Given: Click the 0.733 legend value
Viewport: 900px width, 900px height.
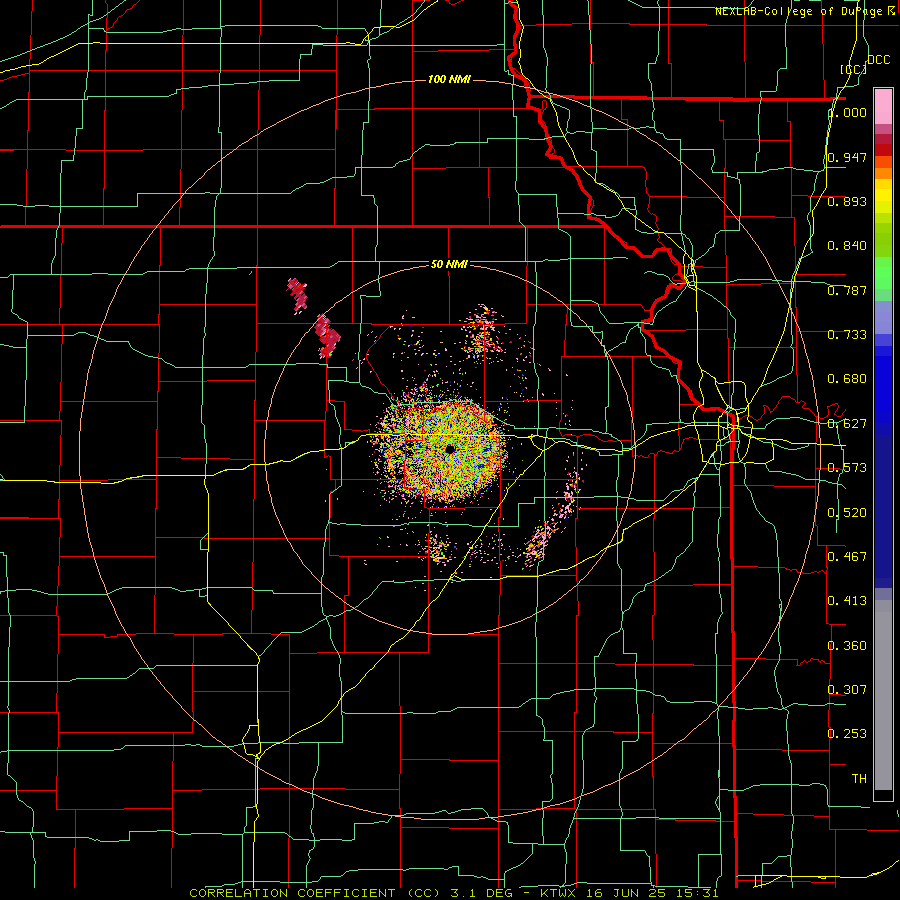Looking at the screenshot, I should pyautogui.click(x=847, y=335).
